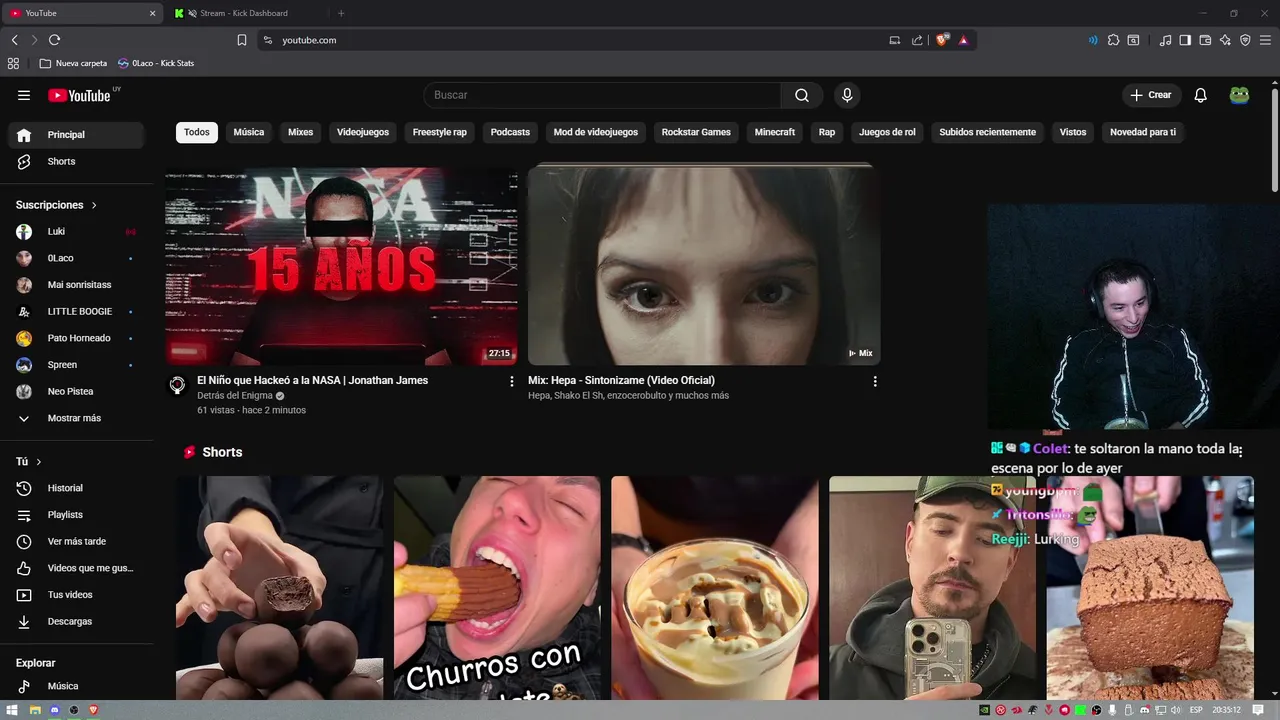
Task: Open the browser main menu icon
Action: (1266, 40)
